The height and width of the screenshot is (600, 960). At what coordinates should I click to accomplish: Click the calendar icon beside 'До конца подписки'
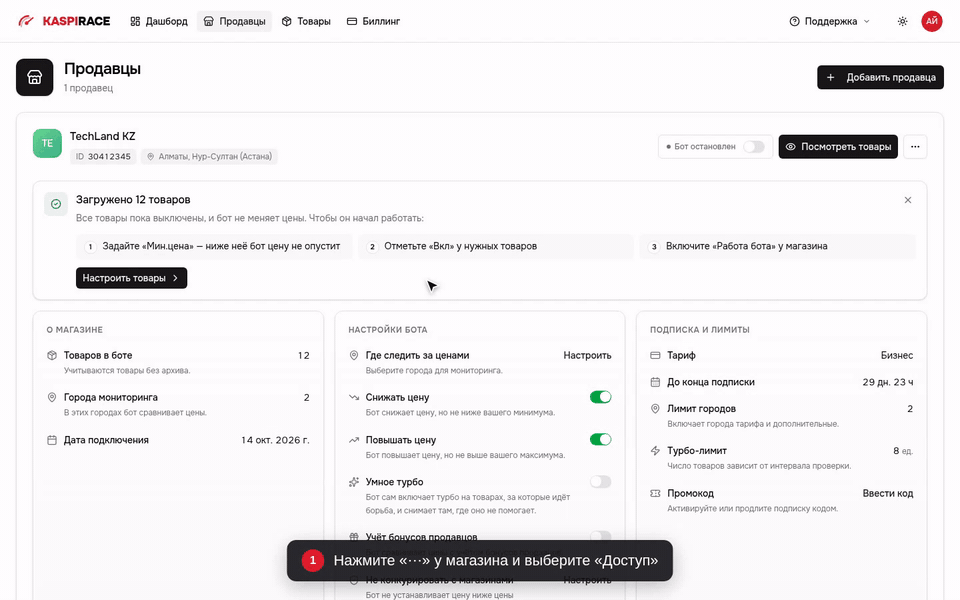pos(655,382)
